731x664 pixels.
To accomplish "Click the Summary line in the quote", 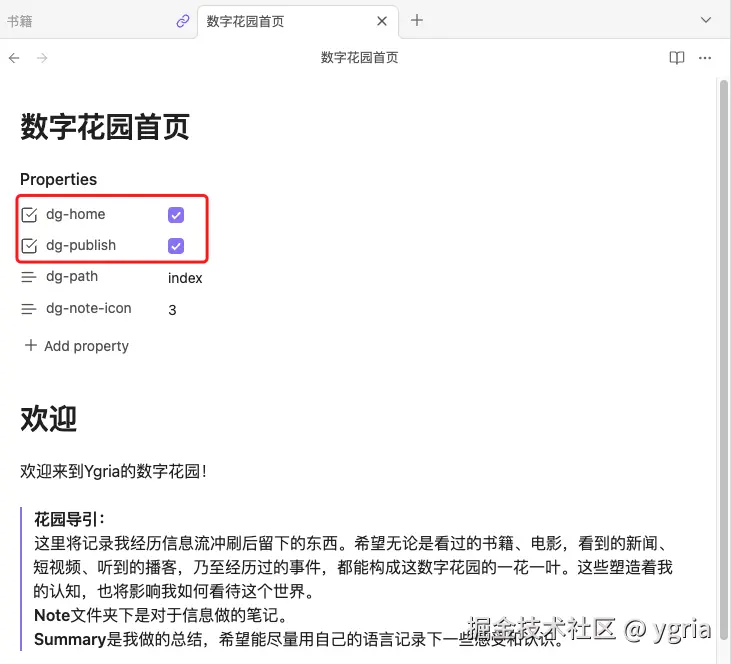I will [298, 639].
